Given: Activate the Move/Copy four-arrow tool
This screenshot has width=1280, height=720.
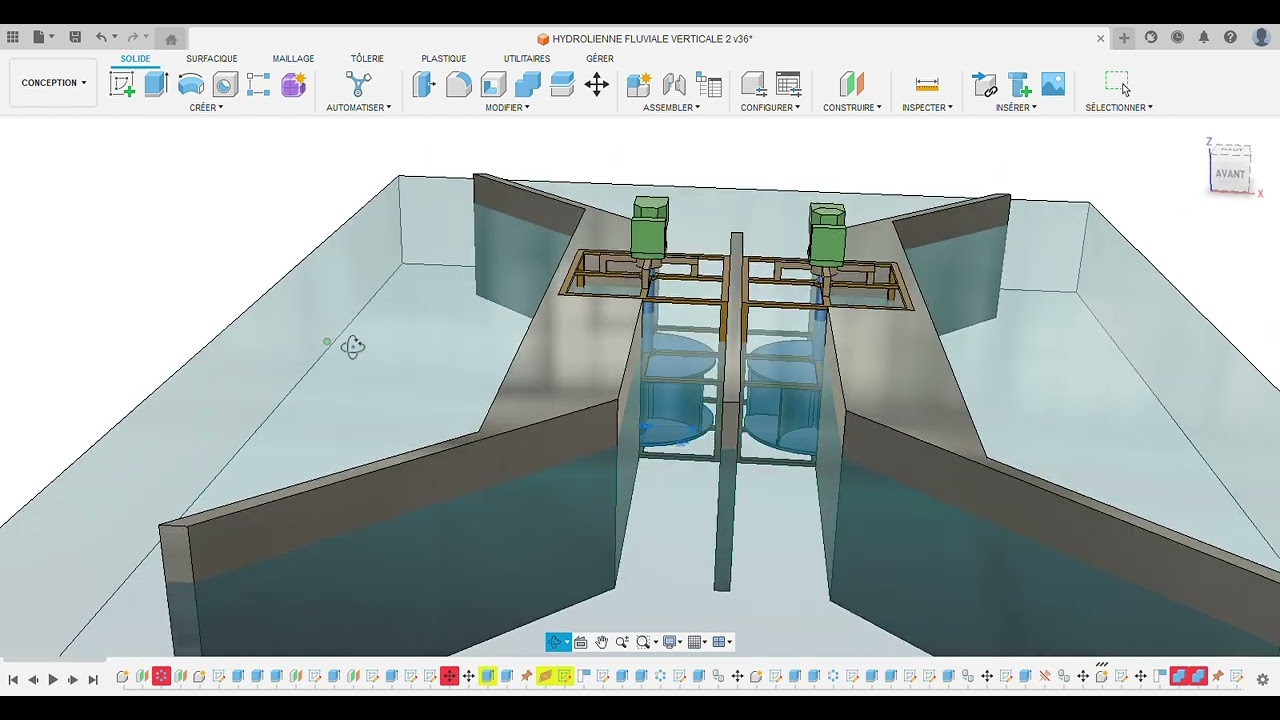Looking at the screenshot, I should click(x=597, y=84).
